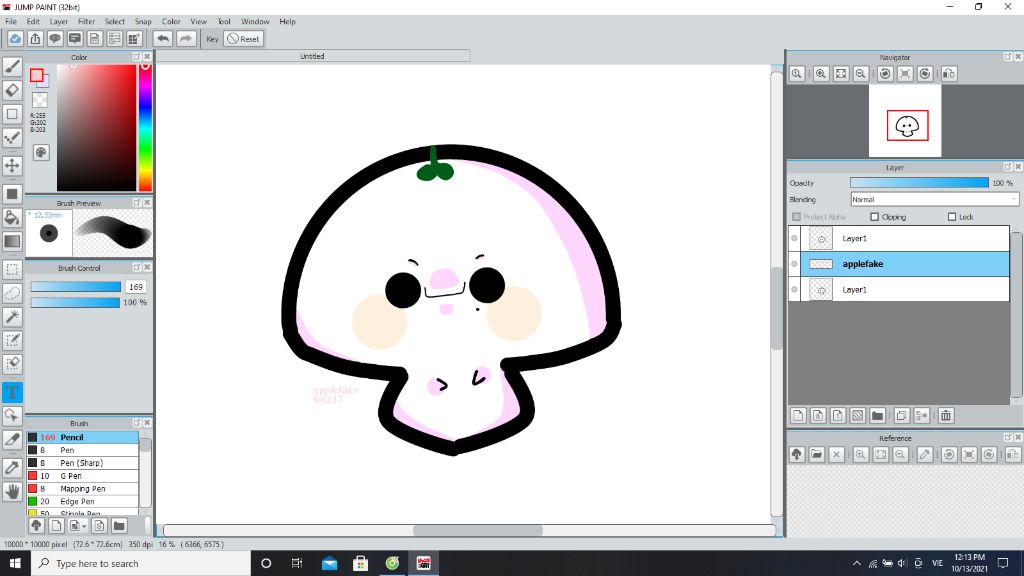Select the Text tool
The width and height of the screenshot is (1024, 576).
pos(12,392)
